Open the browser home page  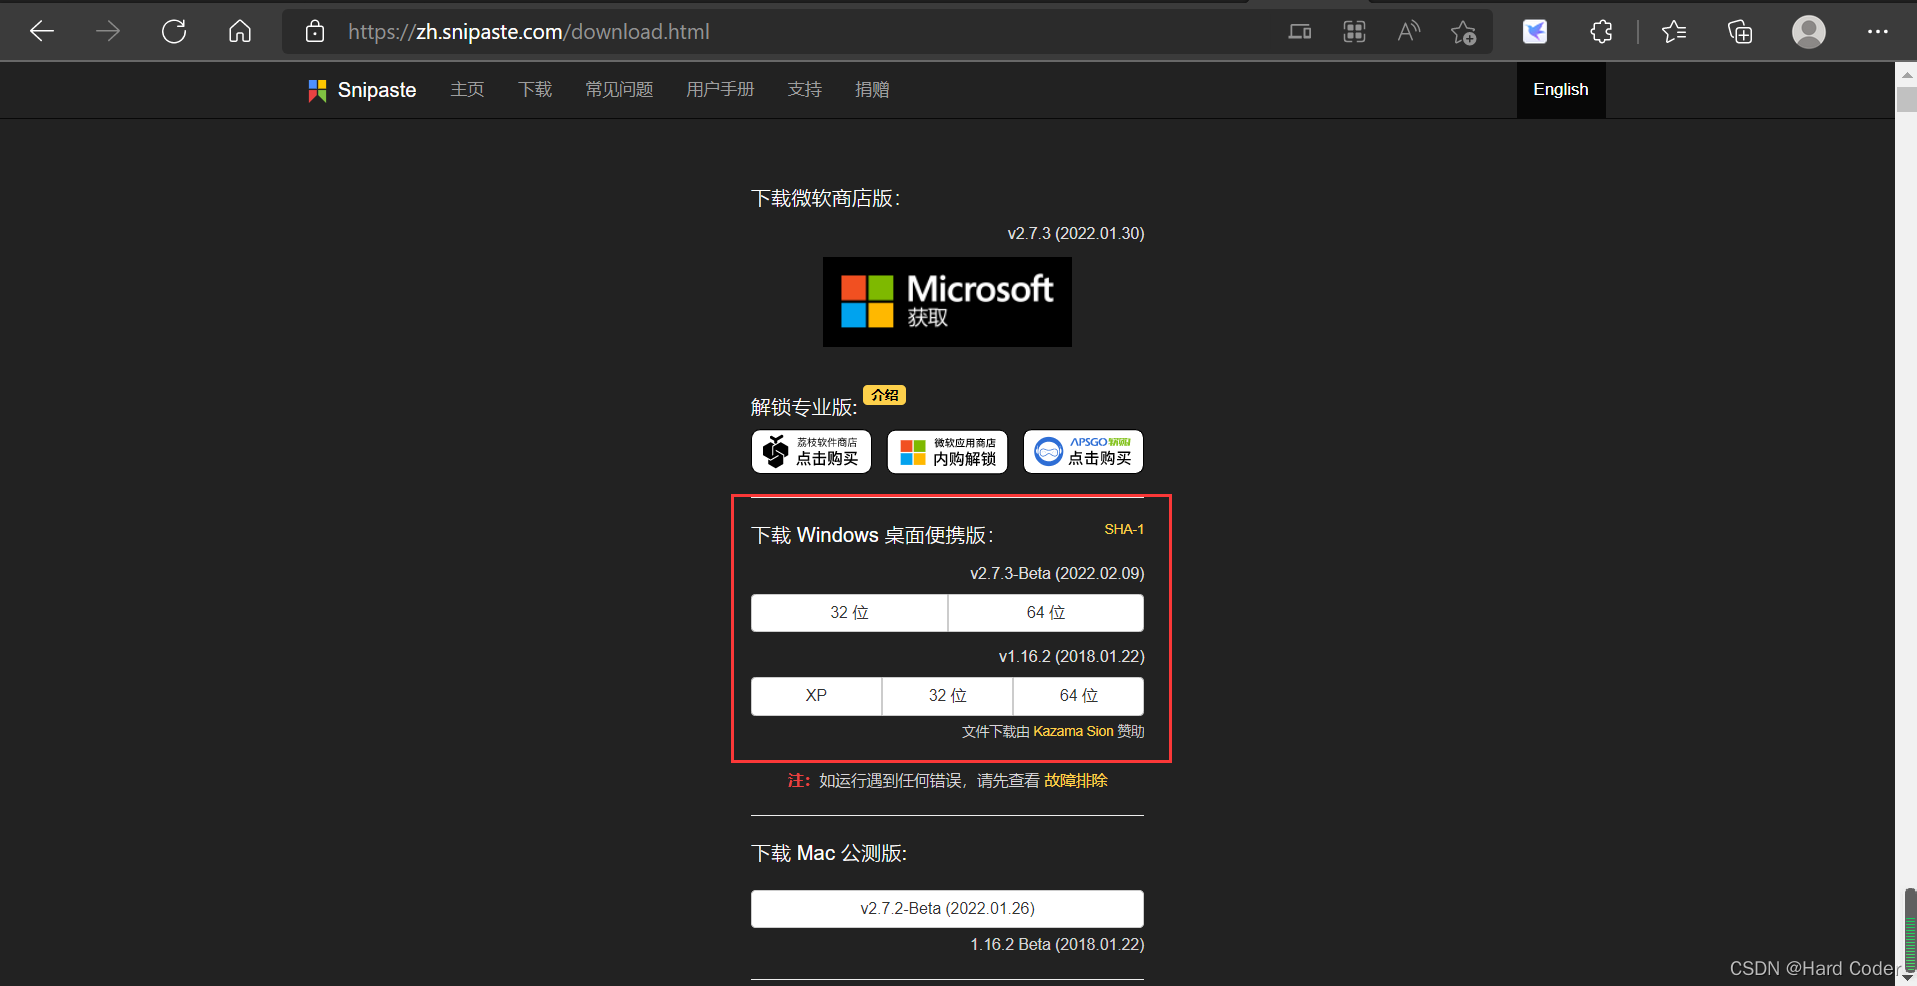point(240,32)
